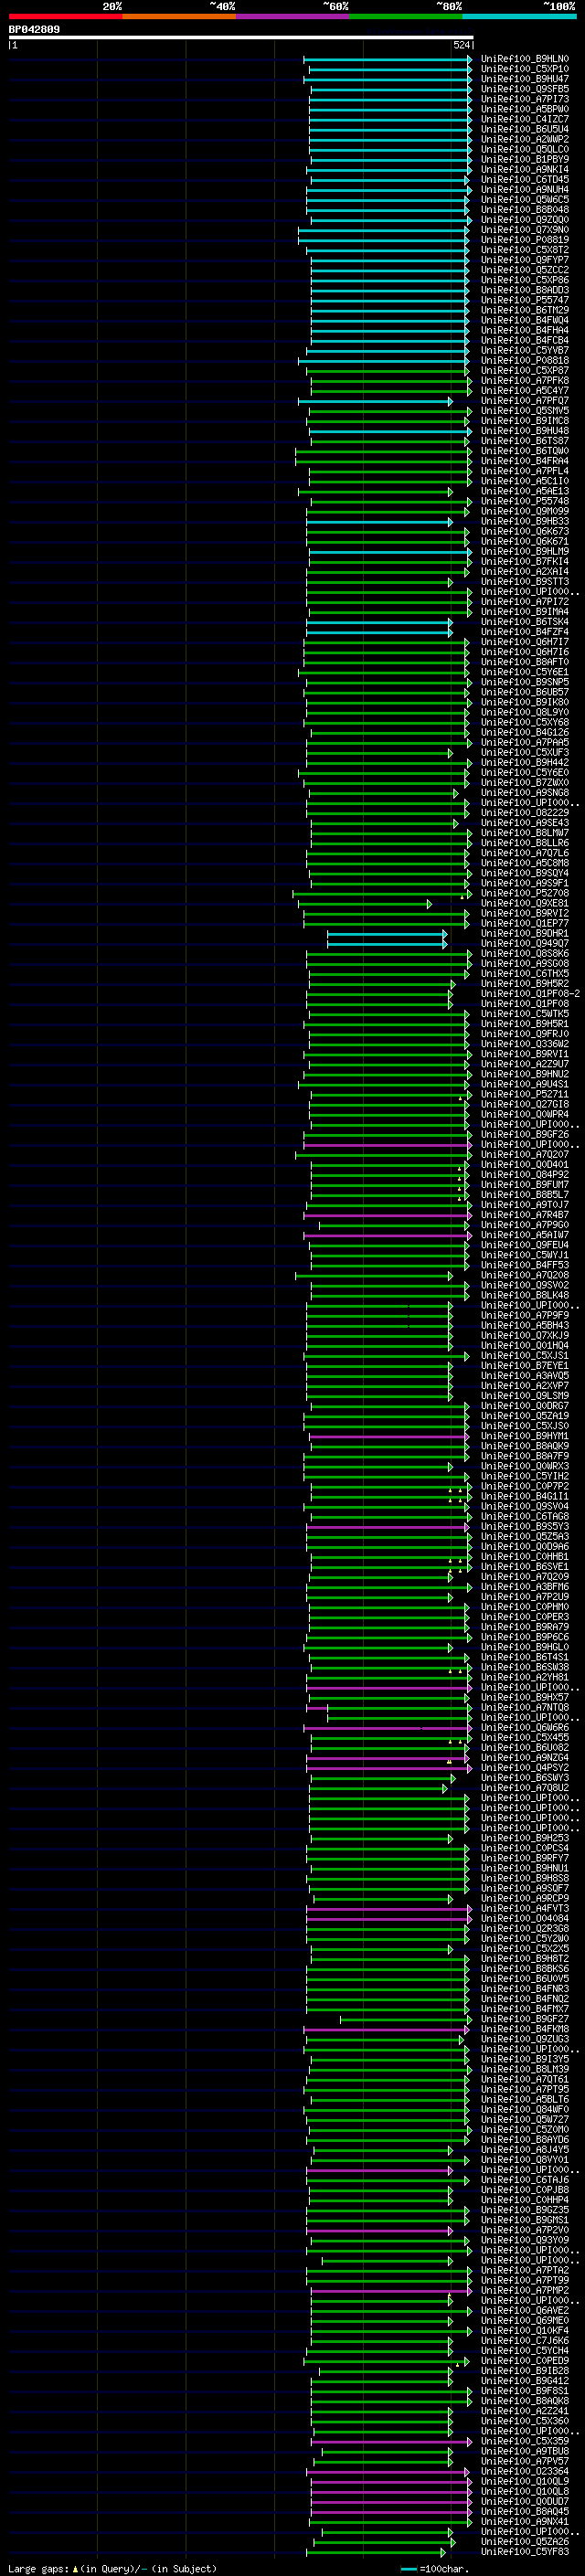Select hit label UniRef100_Q5QLC0
This screenshot has width=585, height=2576.
point(525,149)
